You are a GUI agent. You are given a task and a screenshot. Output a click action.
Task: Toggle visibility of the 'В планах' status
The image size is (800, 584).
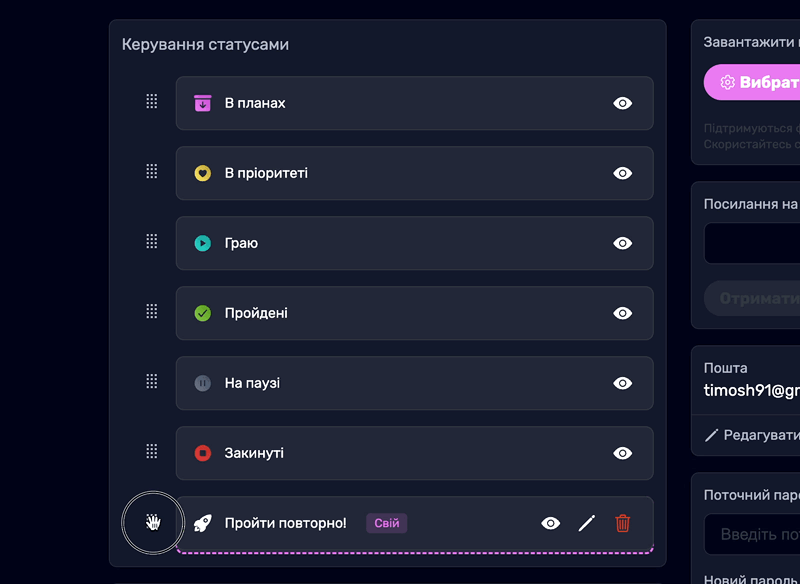click(622, 103)
